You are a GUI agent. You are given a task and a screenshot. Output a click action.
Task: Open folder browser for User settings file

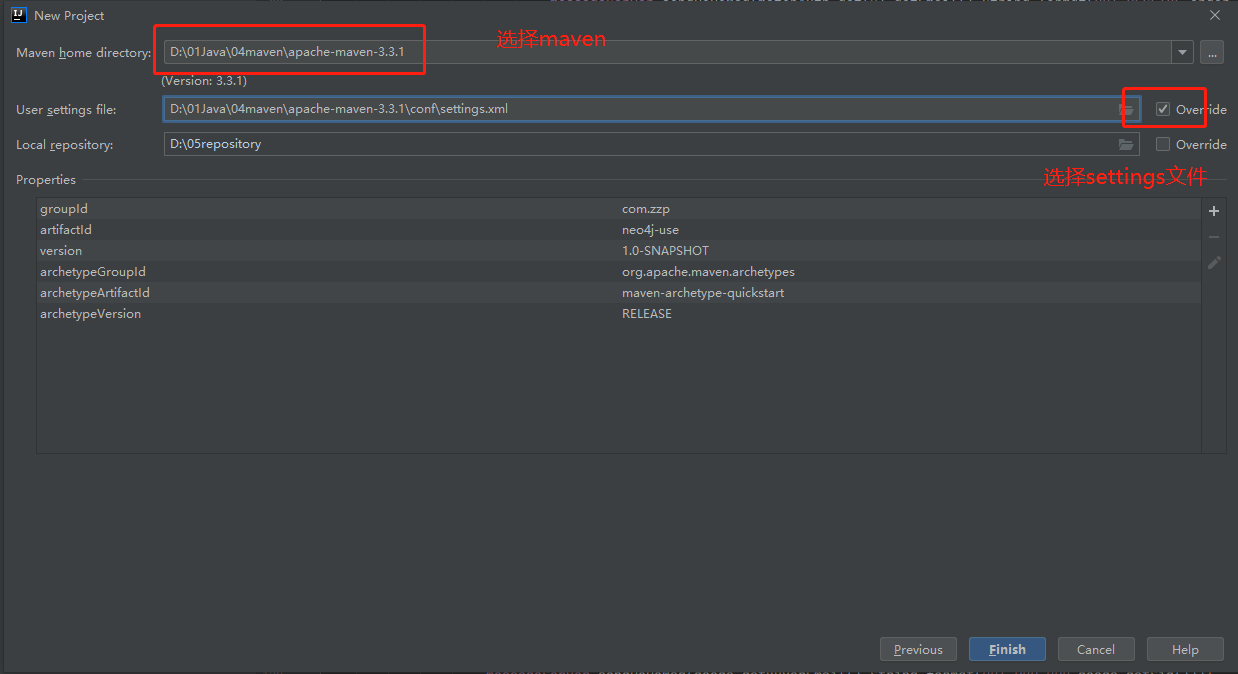1127,109
